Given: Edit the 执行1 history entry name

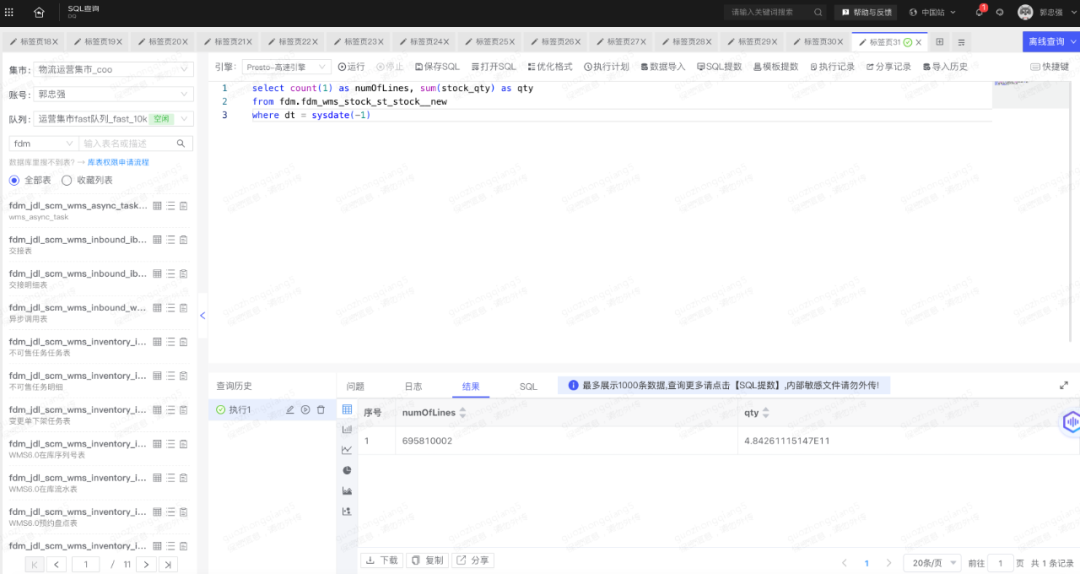Looking at the screenshot, I should coord(290,409).
